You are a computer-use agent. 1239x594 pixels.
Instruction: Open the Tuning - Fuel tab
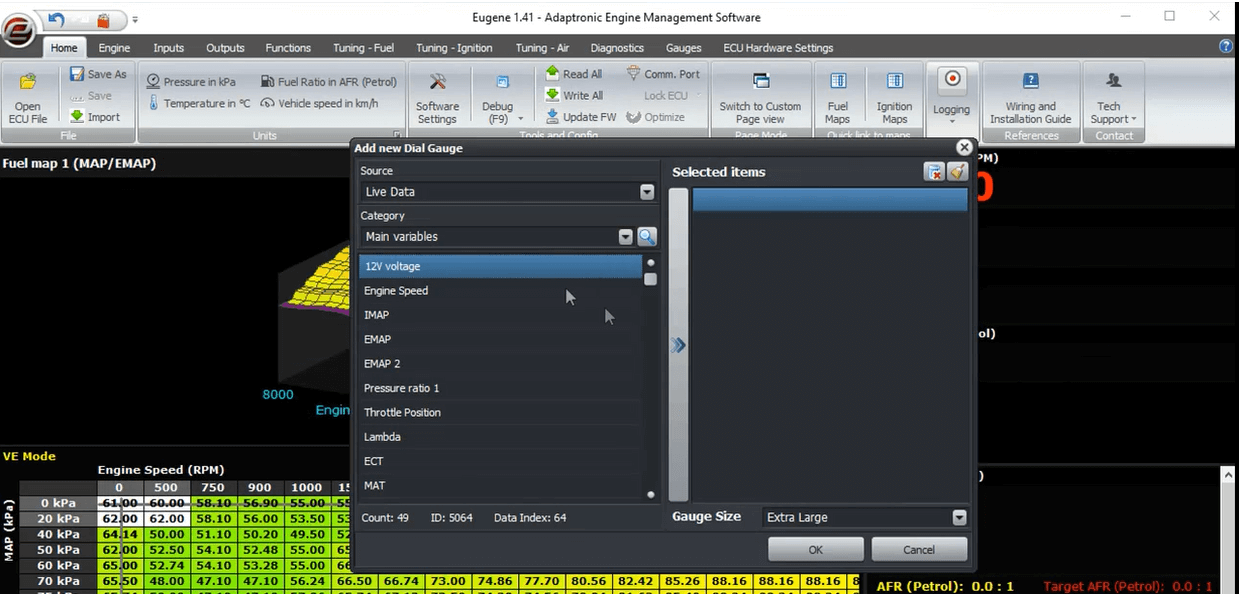[x=362, y=47]
